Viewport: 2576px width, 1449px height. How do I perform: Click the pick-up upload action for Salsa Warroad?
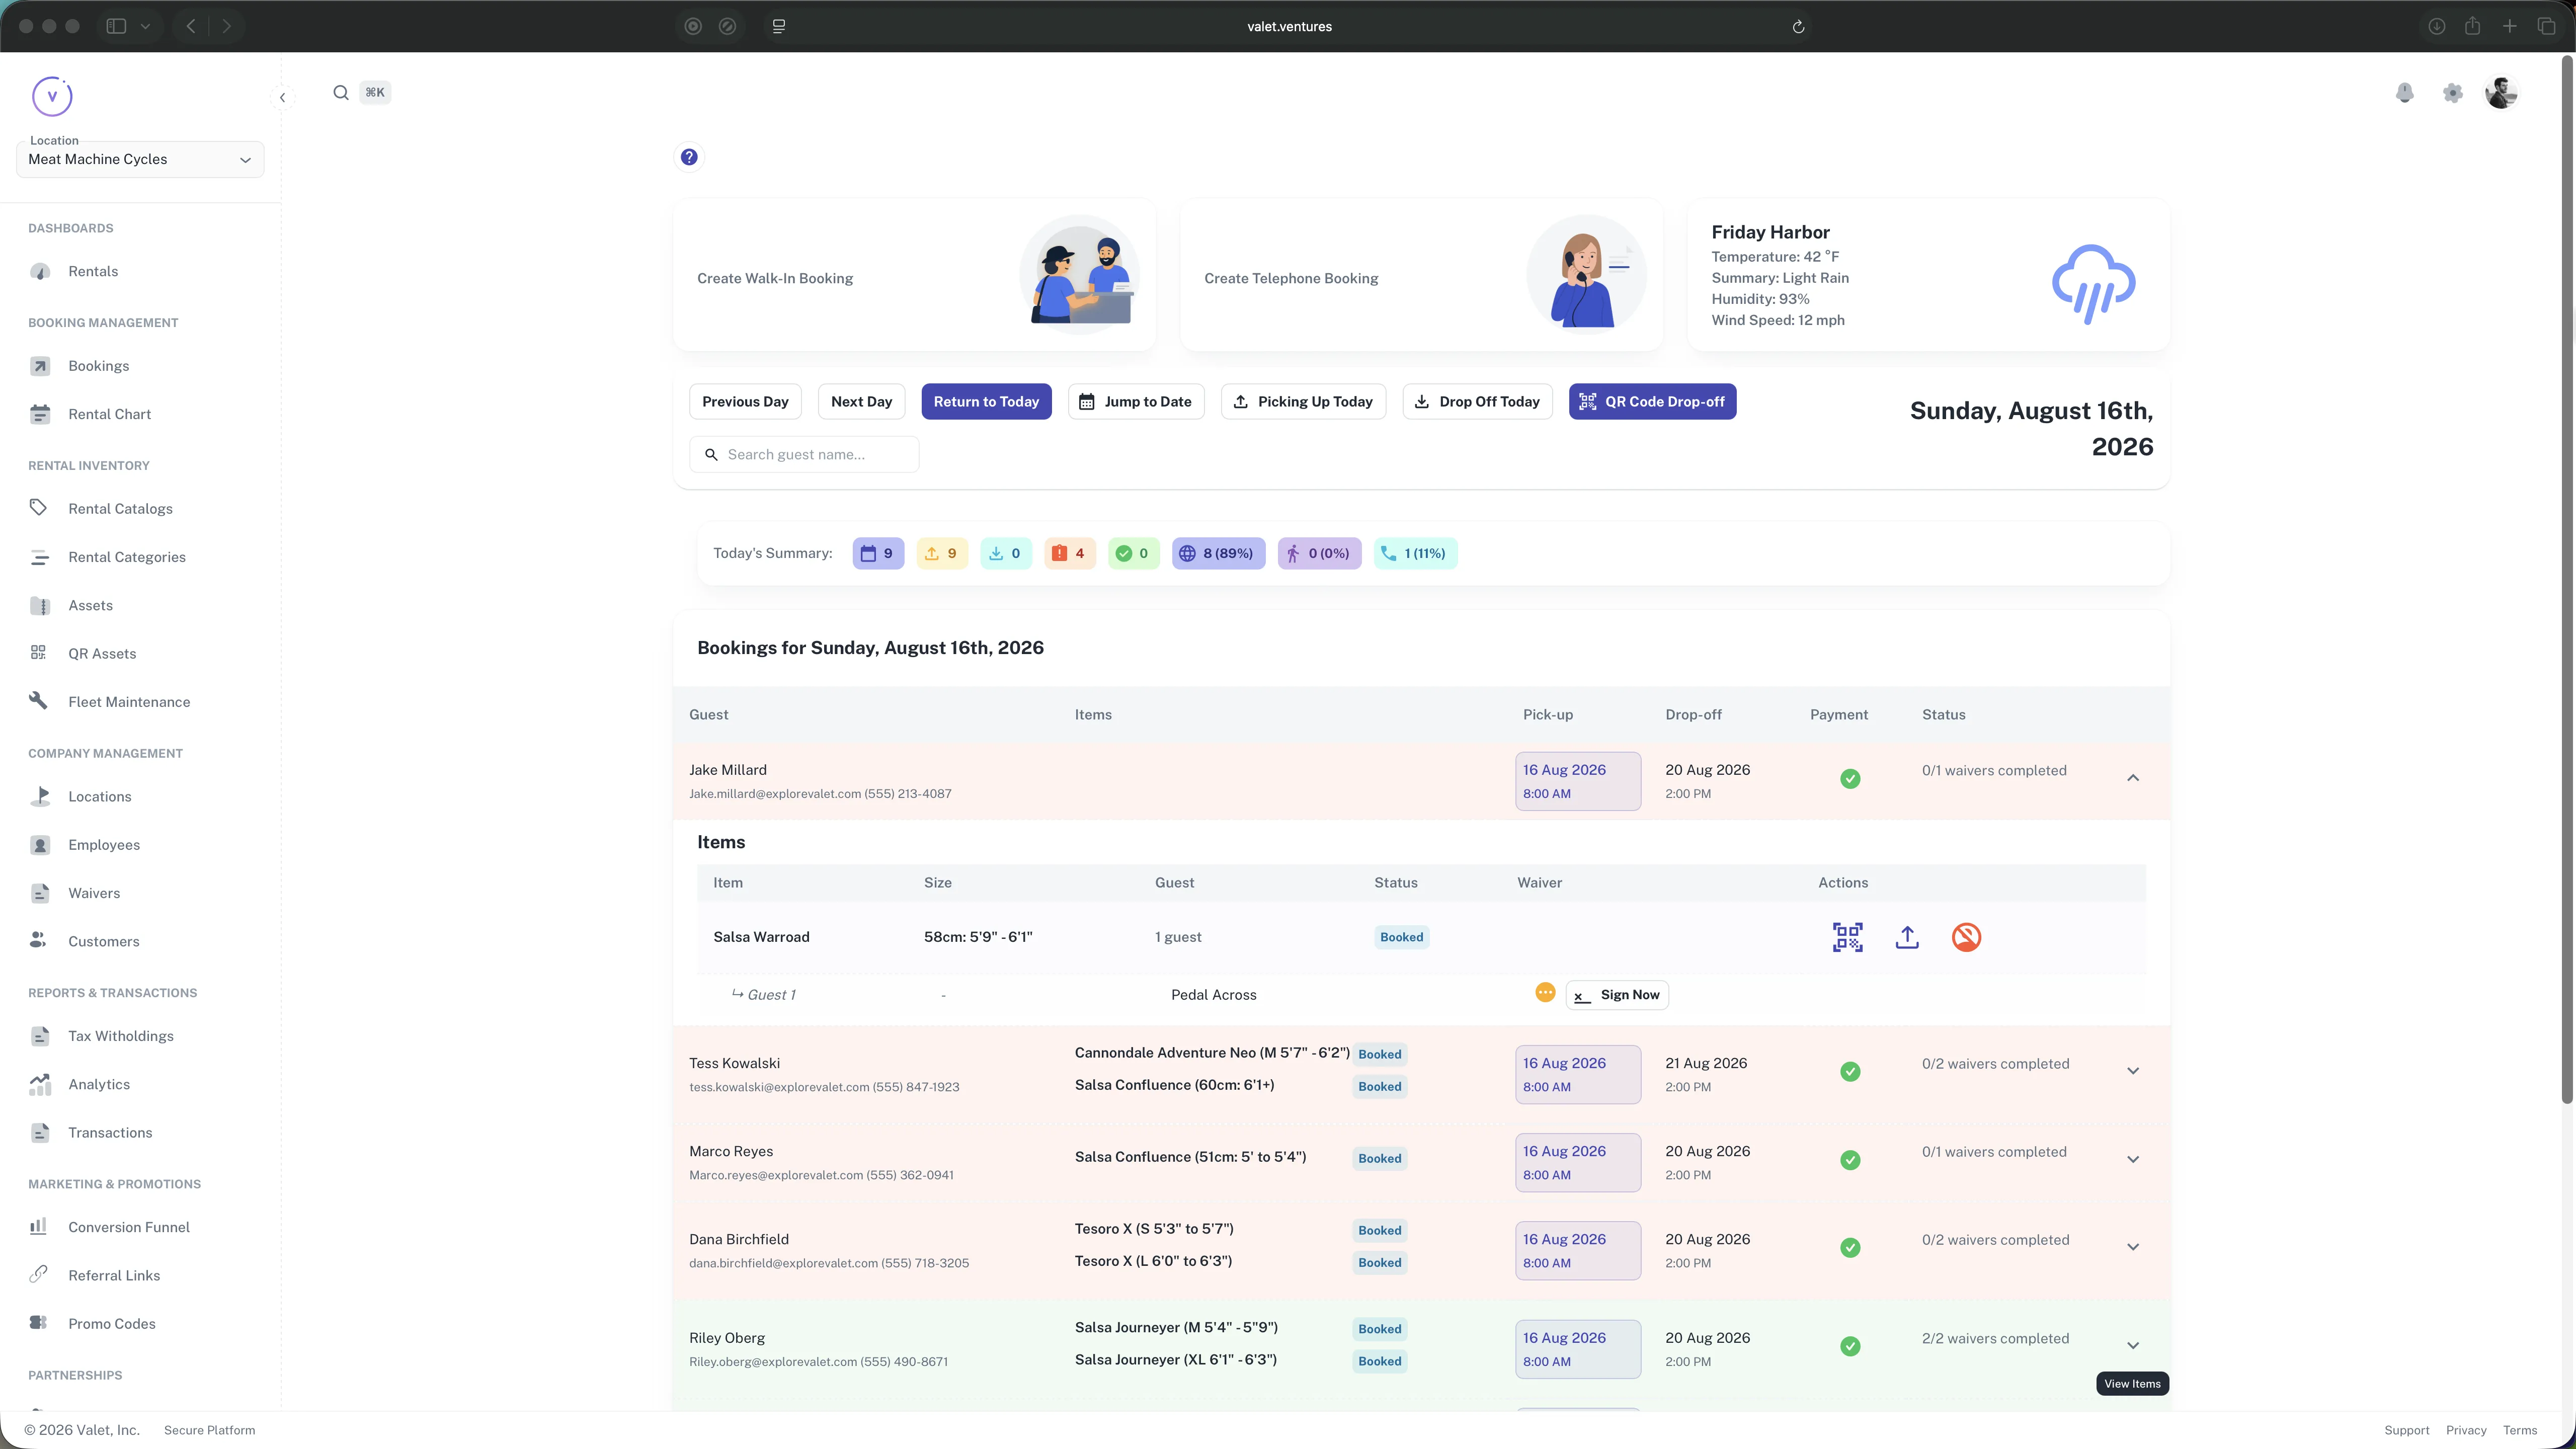(x=1906, y=936)
